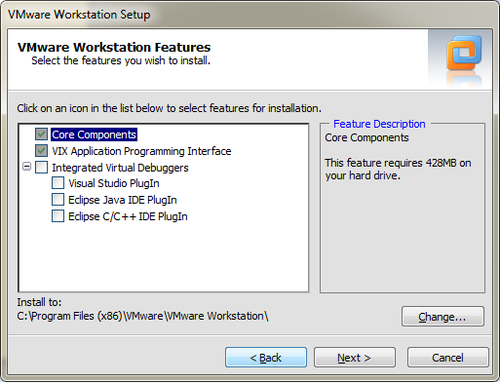Collapse the Integrated Virtual Debuggers tree node

[27, 166]
